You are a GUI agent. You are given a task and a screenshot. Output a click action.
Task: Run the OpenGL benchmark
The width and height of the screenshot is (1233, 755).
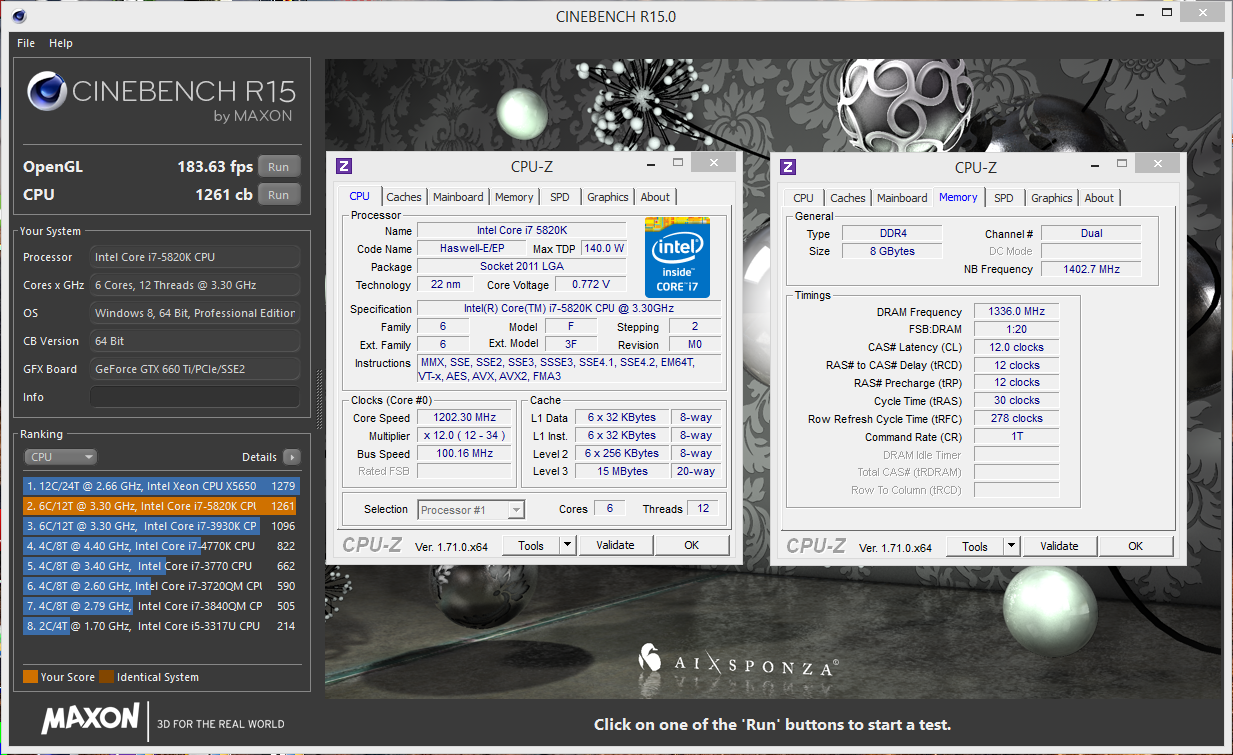tap(279, 167)
